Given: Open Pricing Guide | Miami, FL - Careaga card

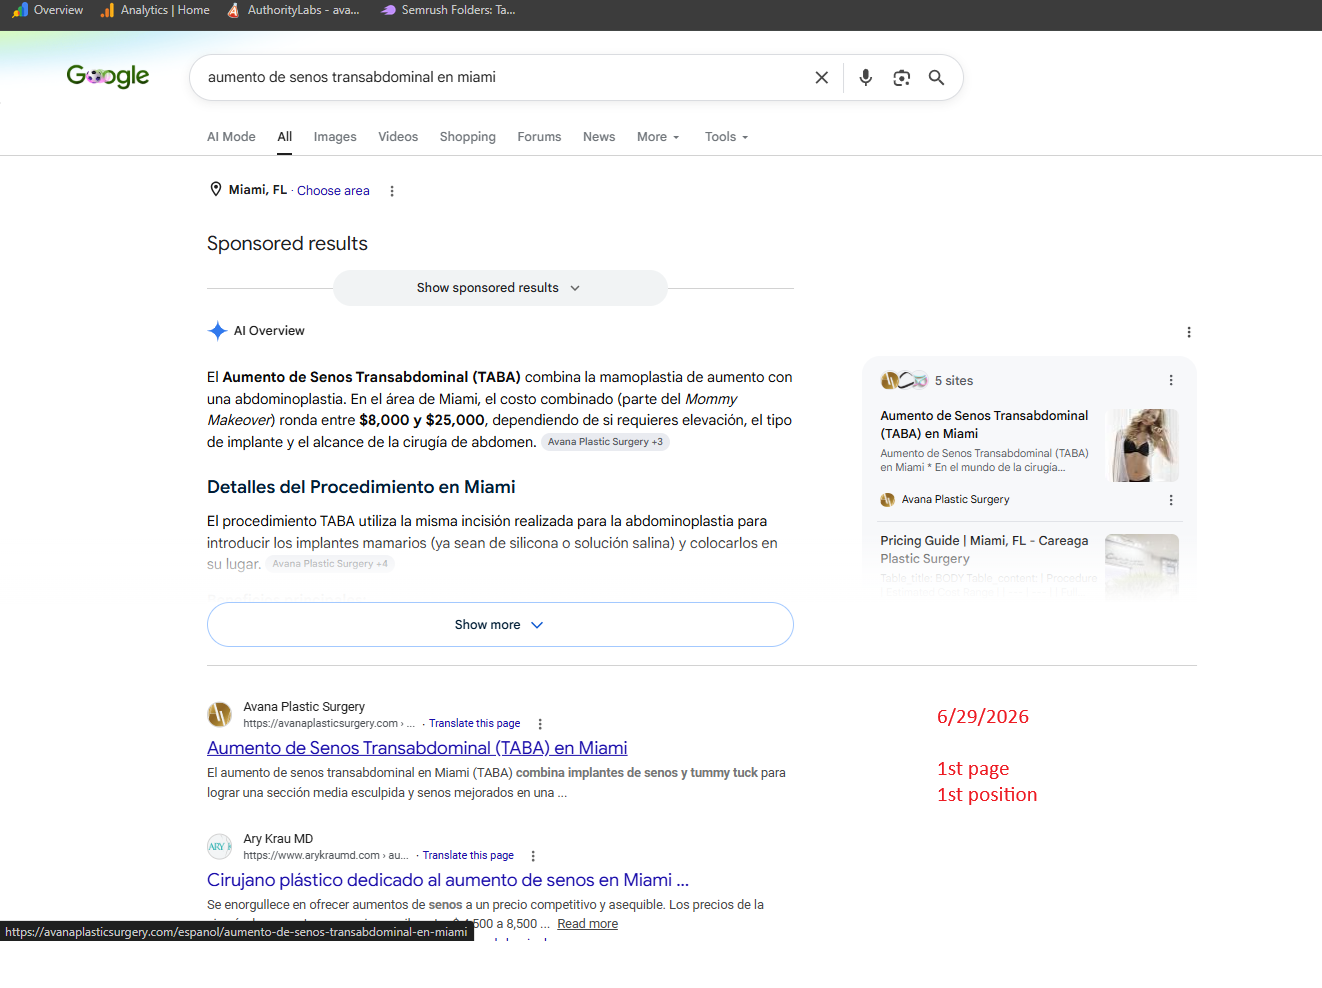Looking at the screenshot, I should (984, 550).
